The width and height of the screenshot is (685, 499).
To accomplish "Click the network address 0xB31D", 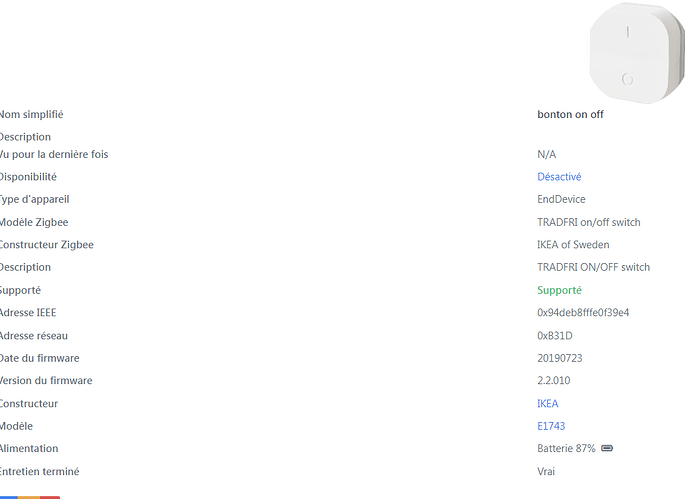I will point(555,336).
